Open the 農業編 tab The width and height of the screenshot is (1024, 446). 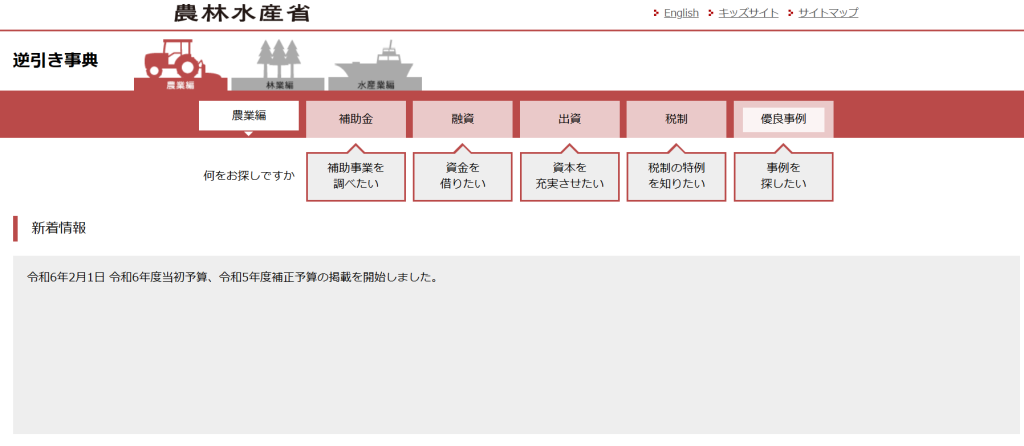pyautogui.click(x=249, y=116)
